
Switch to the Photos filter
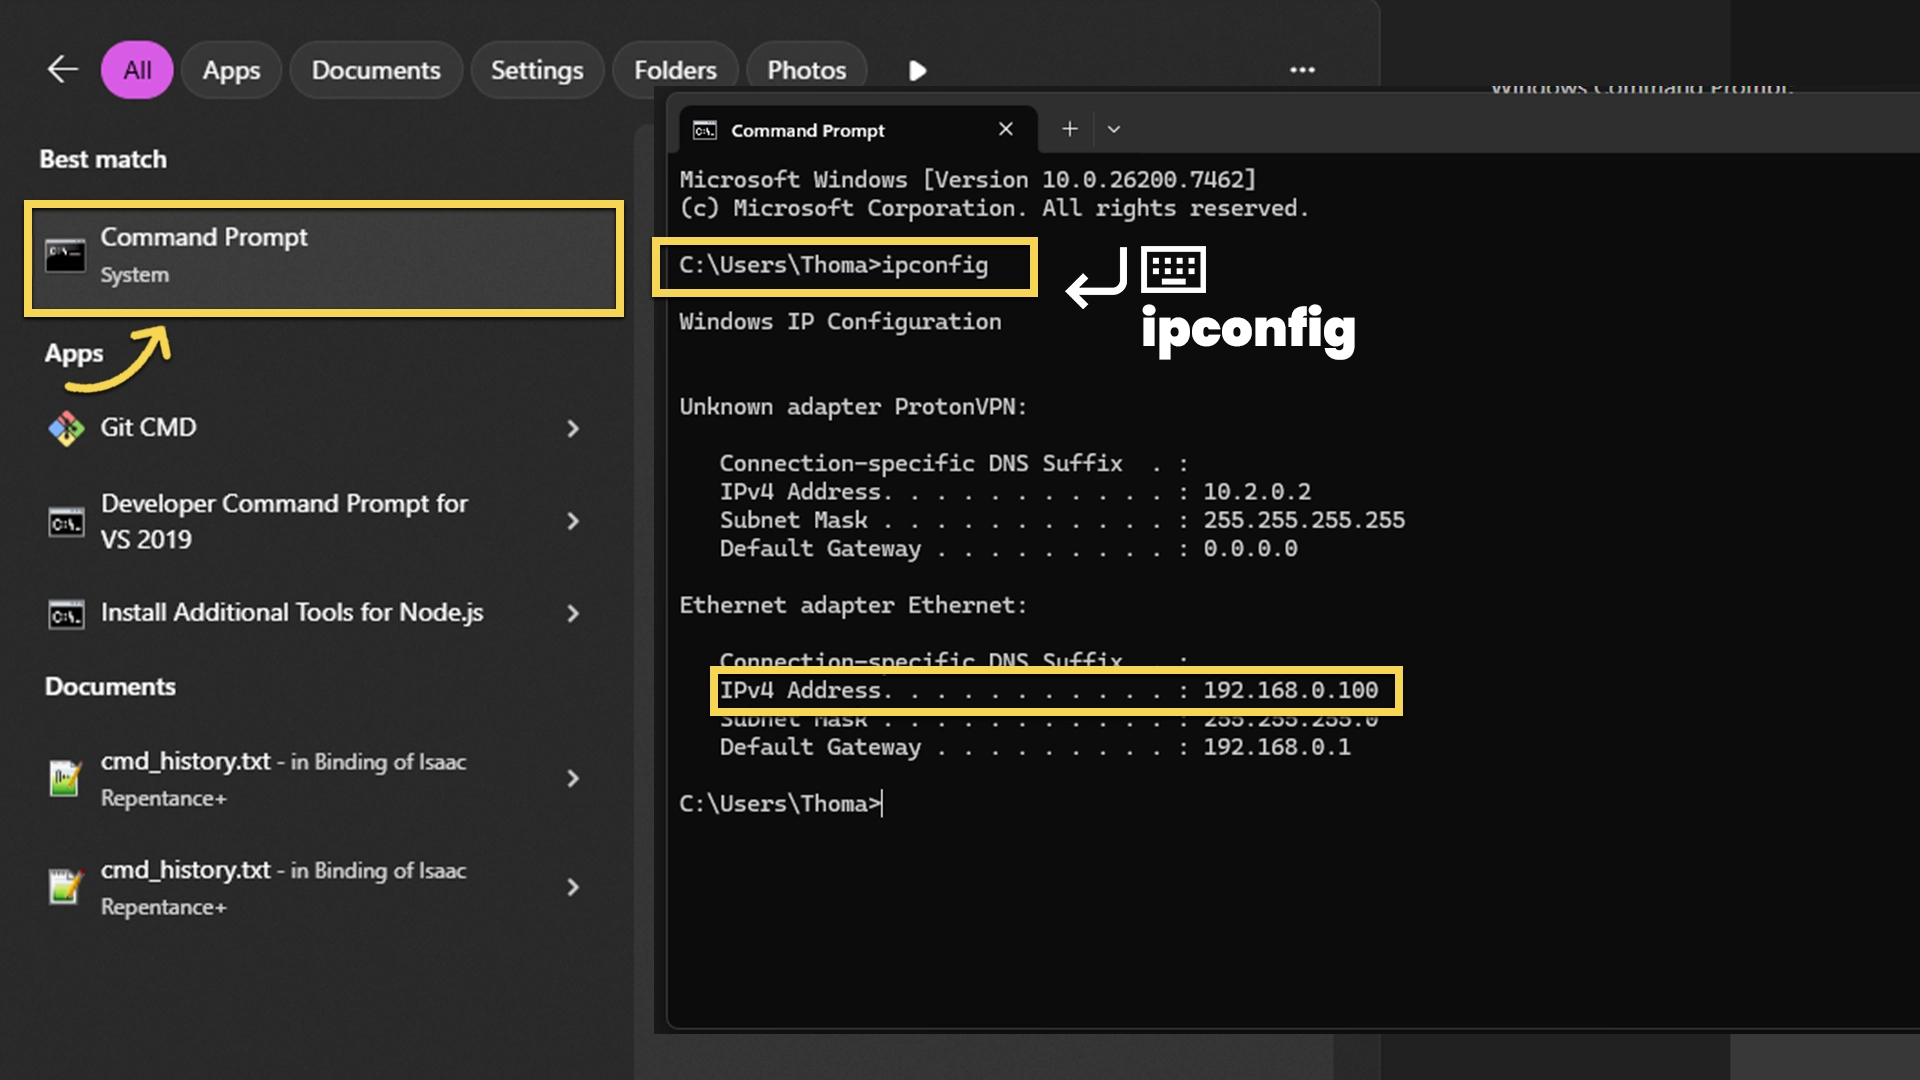(x=806, y=70)
